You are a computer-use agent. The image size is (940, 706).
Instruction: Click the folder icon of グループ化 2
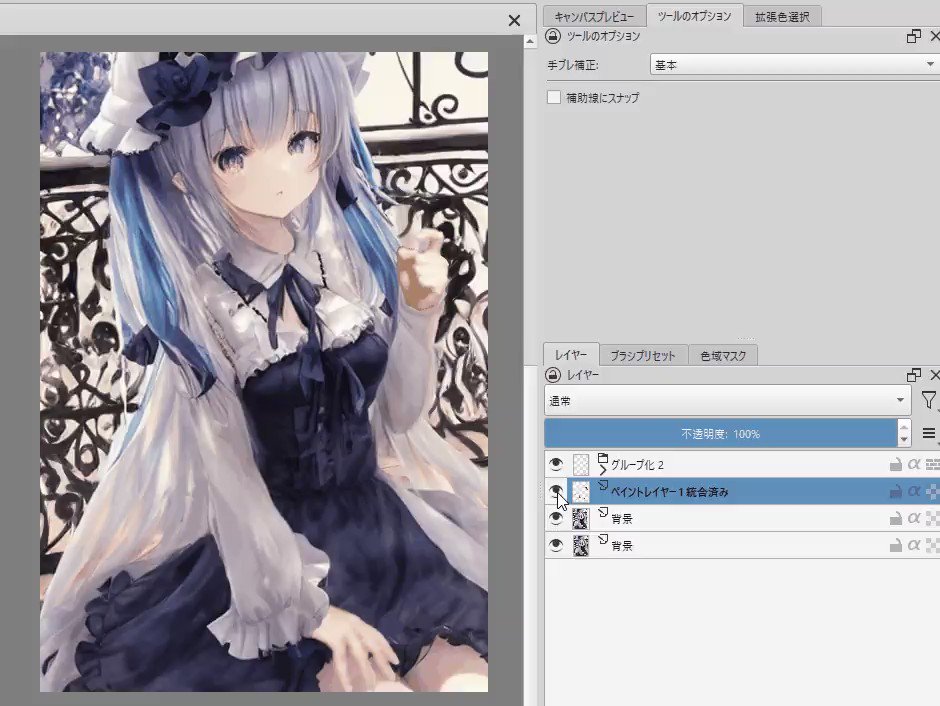click(x=603, y=458)
